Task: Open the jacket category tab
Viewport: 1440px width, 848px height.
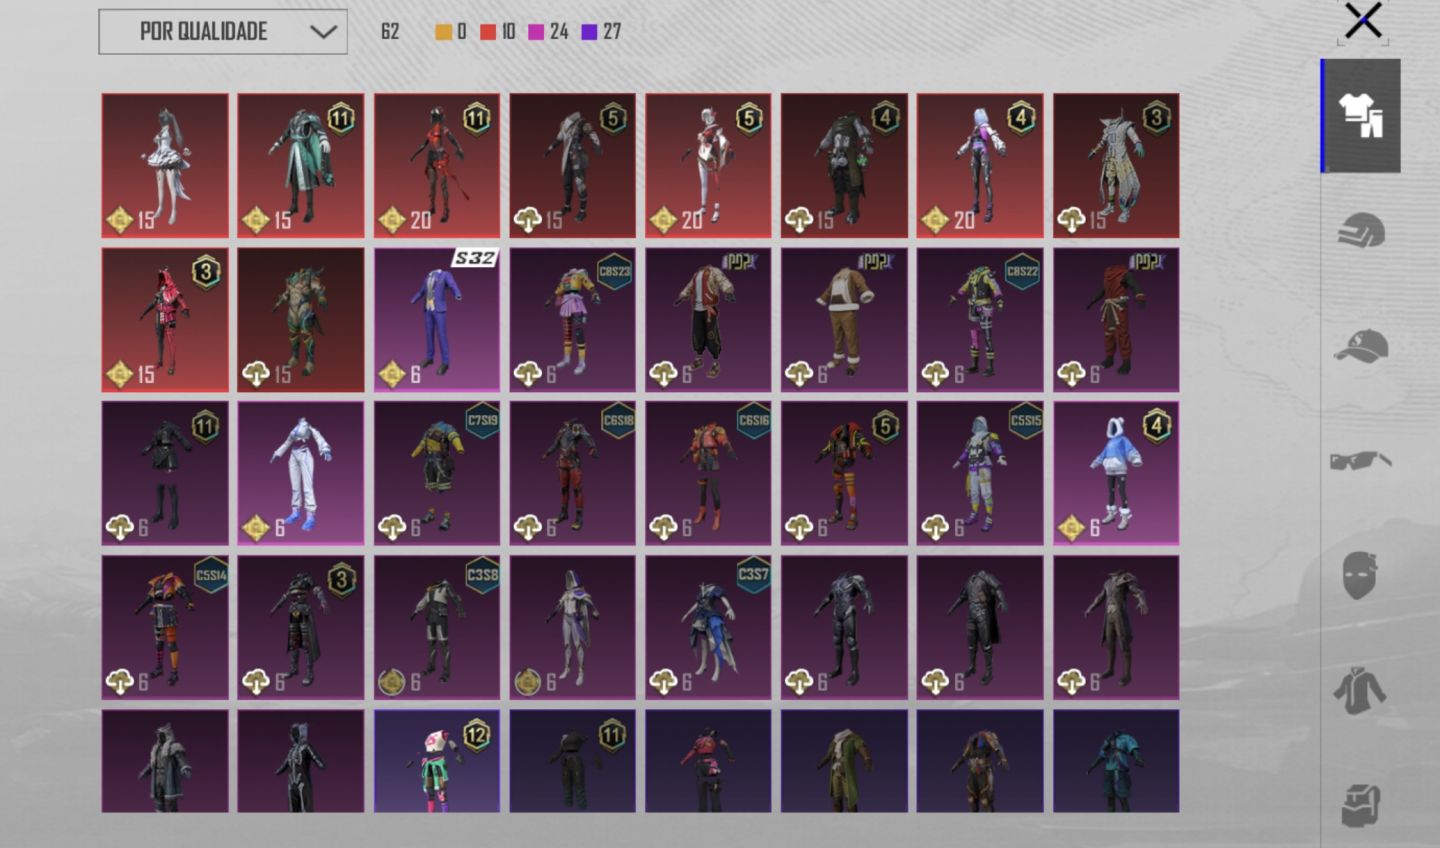Action: [1360, 690]
